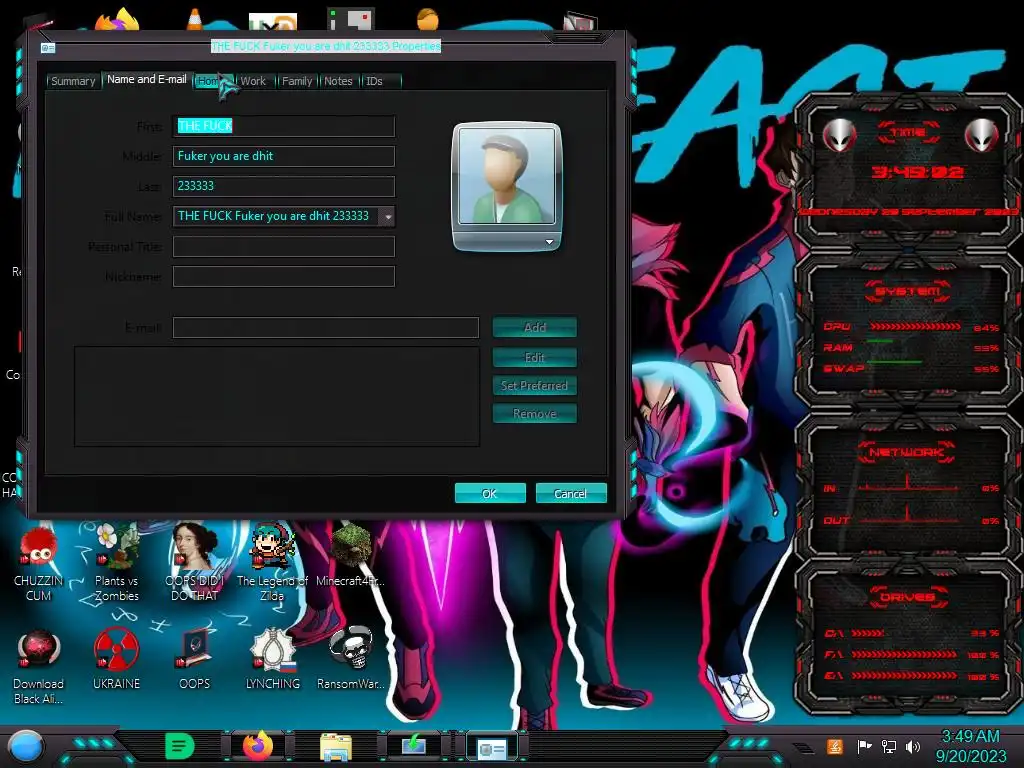Click the network IN graph
This screenshot has width=1024, height=768.
pos(908,483)
